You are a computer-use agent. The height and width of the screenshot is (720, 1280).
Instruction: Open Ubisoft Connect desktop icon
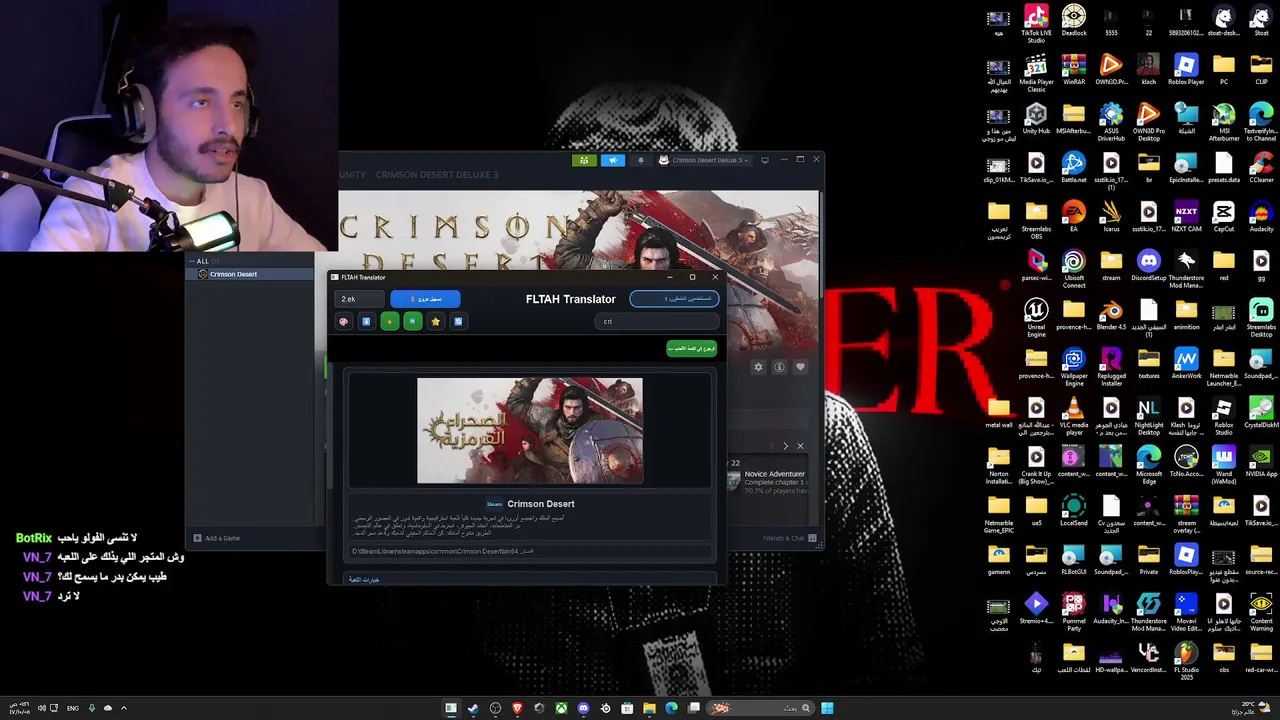point(1074,269)
